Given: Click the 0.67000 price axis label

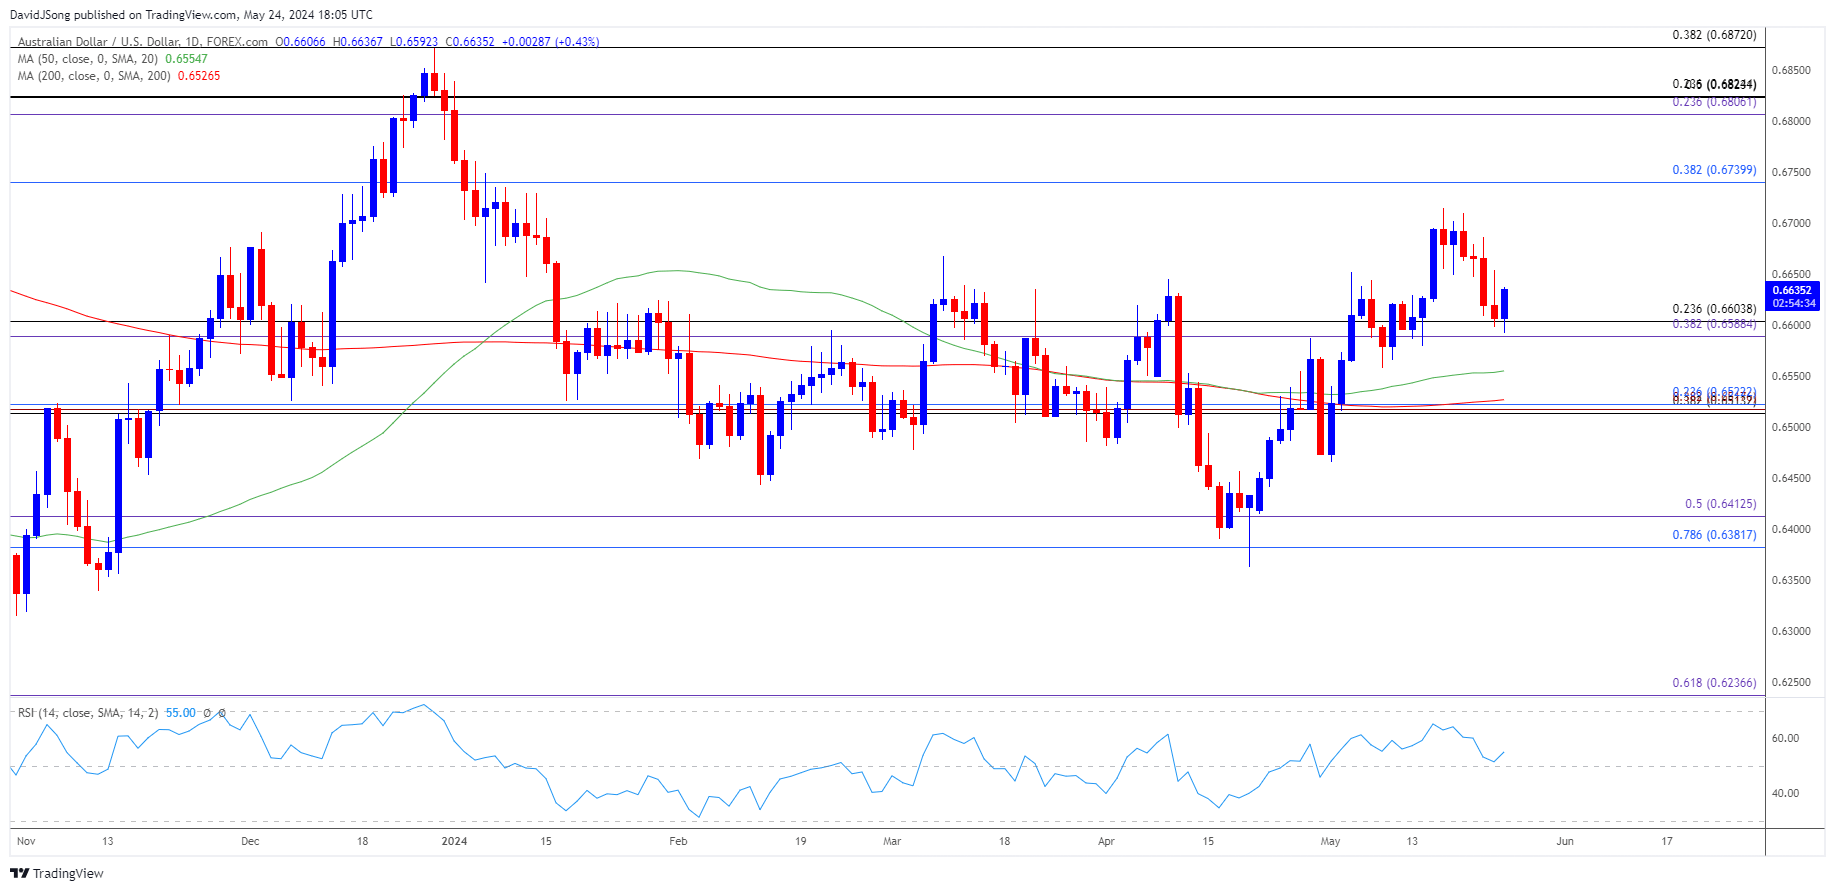Looking at the screenshot, I should pos(1791,223).
